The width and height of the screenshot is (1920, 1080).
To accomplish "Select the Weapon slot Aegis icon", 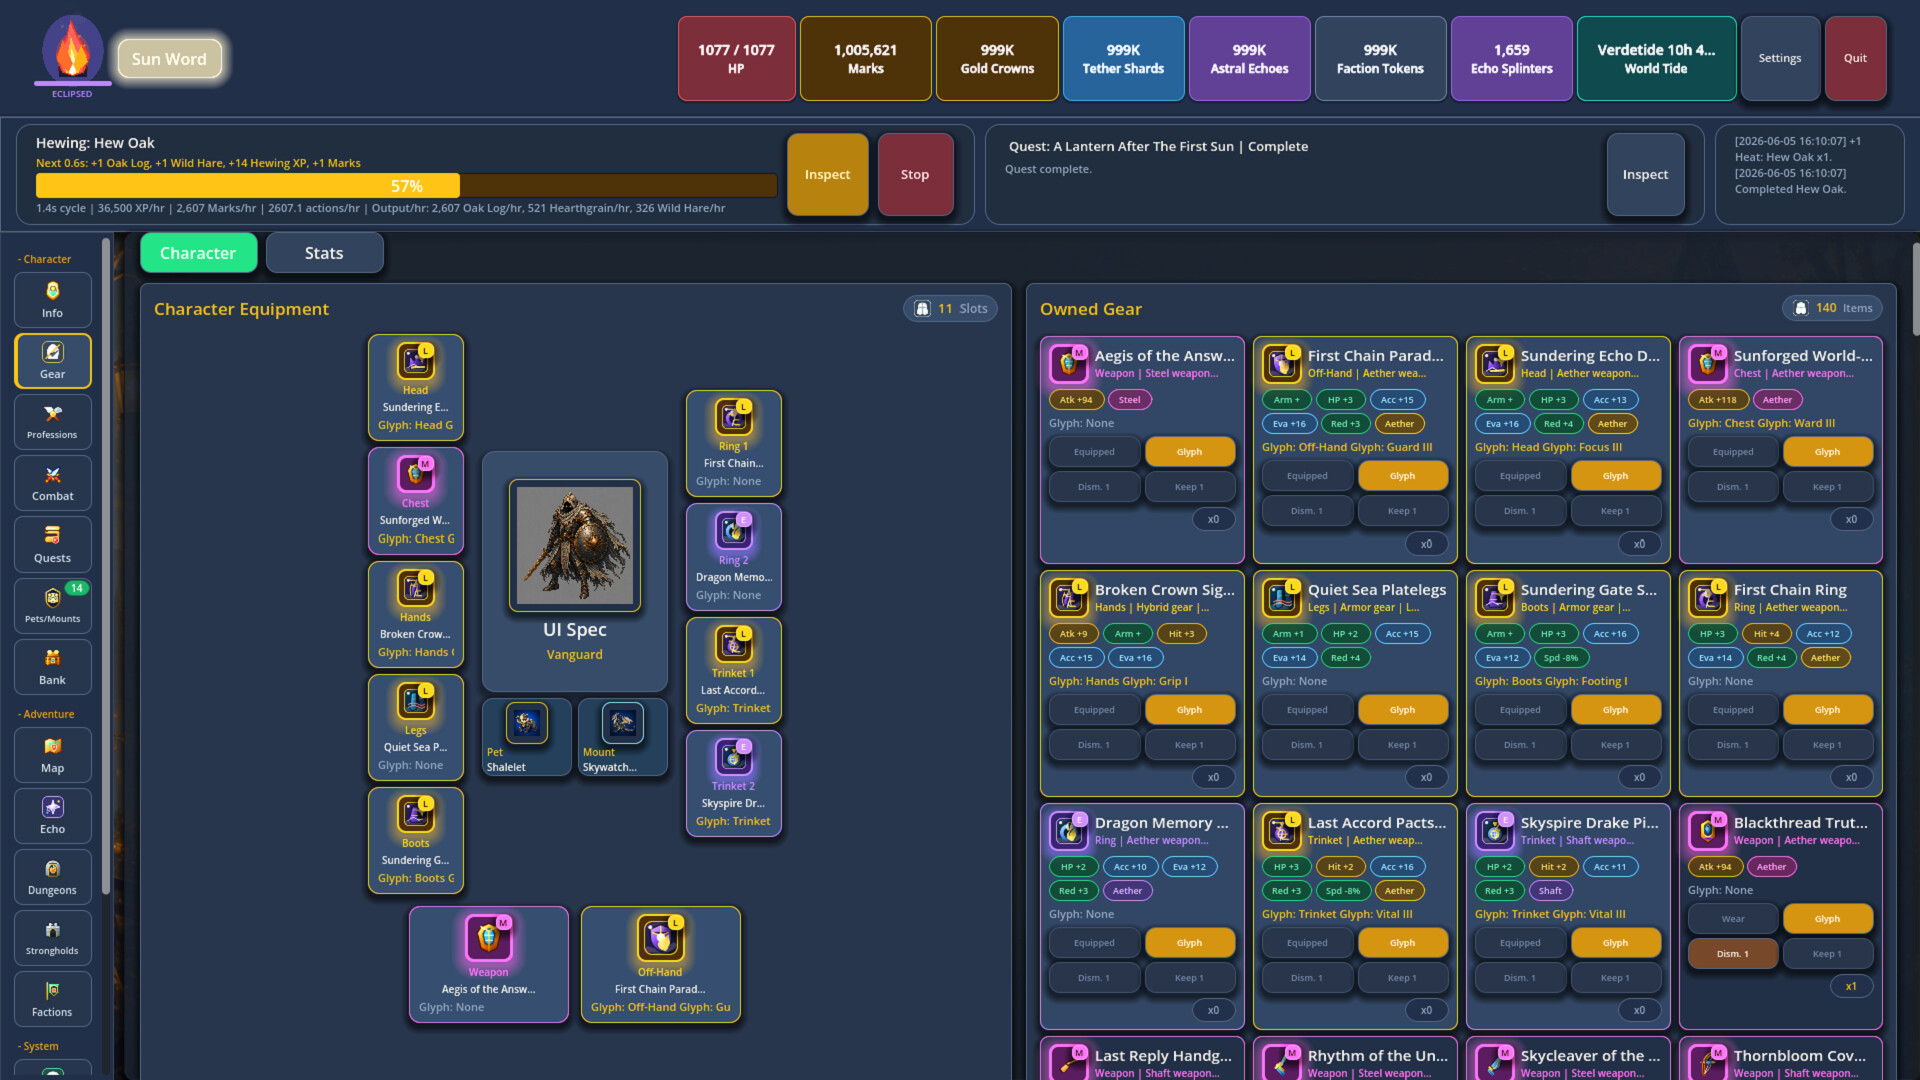I will pos(488,938).
